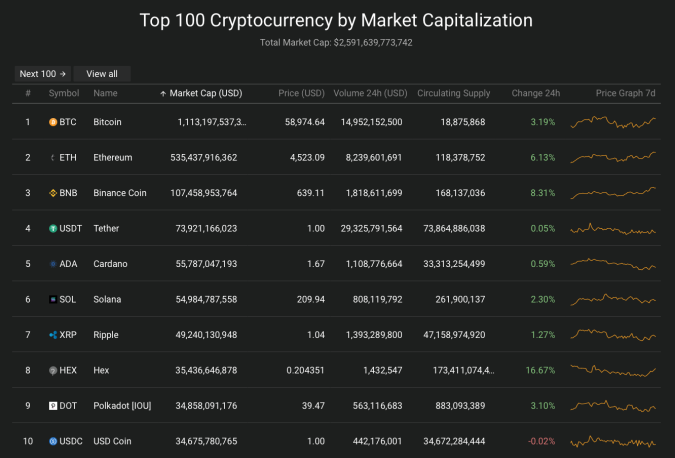Open Tether 7-day price graph
Screen dimensions: 675x458
coord(613,229)
